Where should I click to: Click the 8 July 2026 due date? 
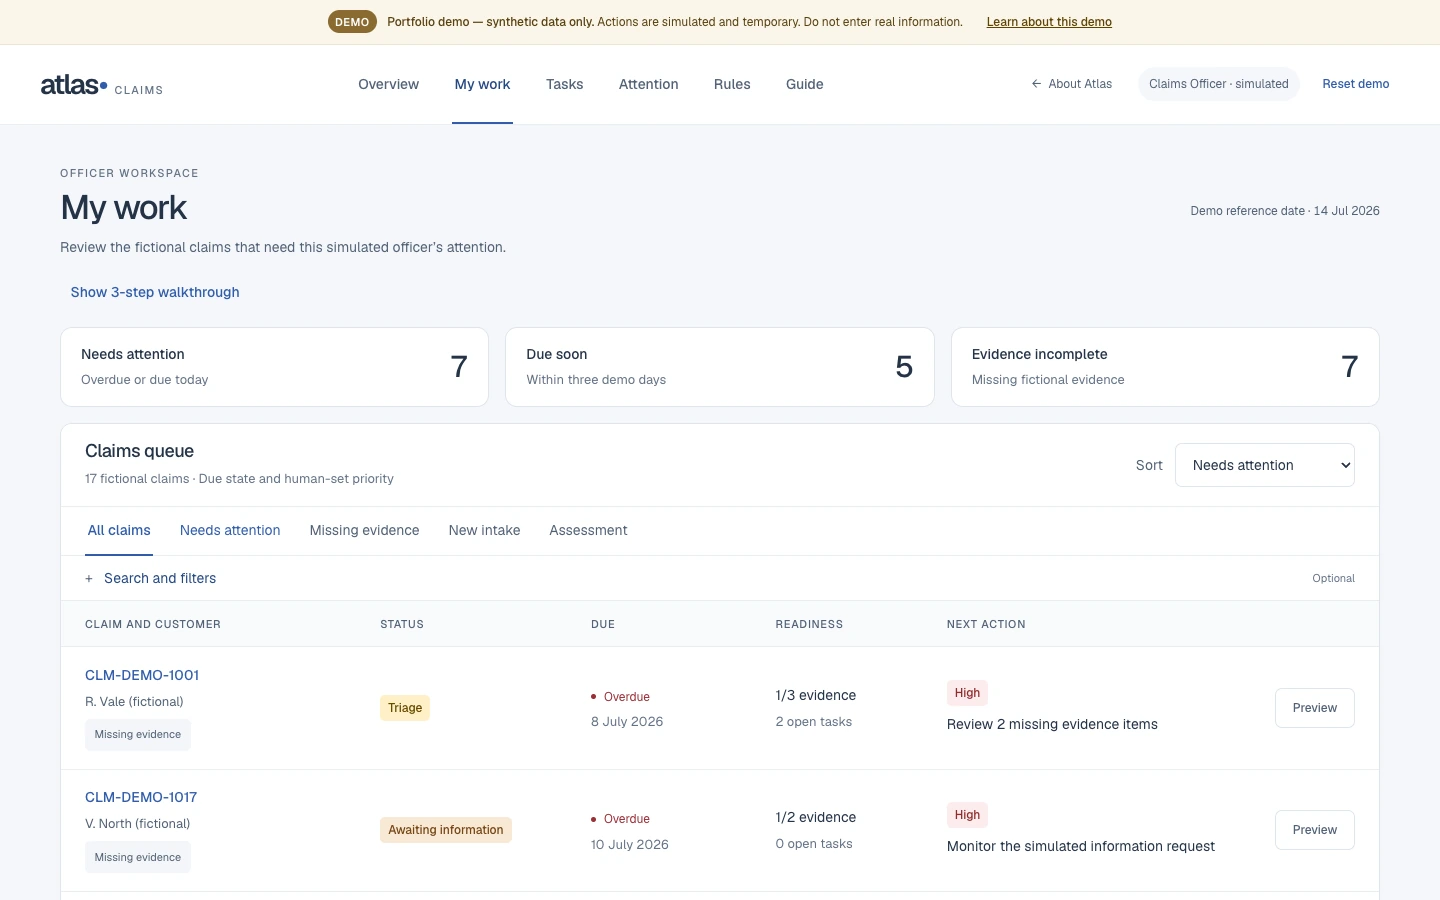(627, 722)
